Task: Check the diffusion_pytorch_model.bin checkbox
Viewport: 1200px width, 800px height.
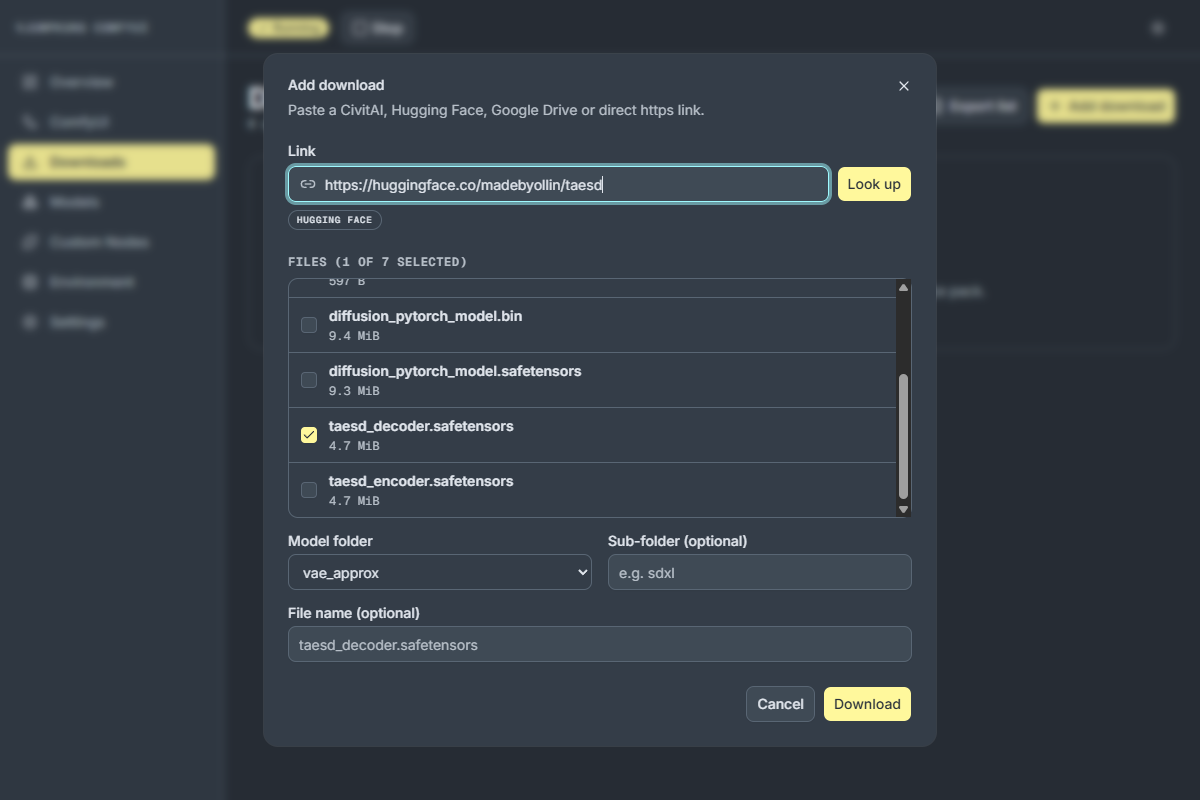Action: [x=309, y=325]
